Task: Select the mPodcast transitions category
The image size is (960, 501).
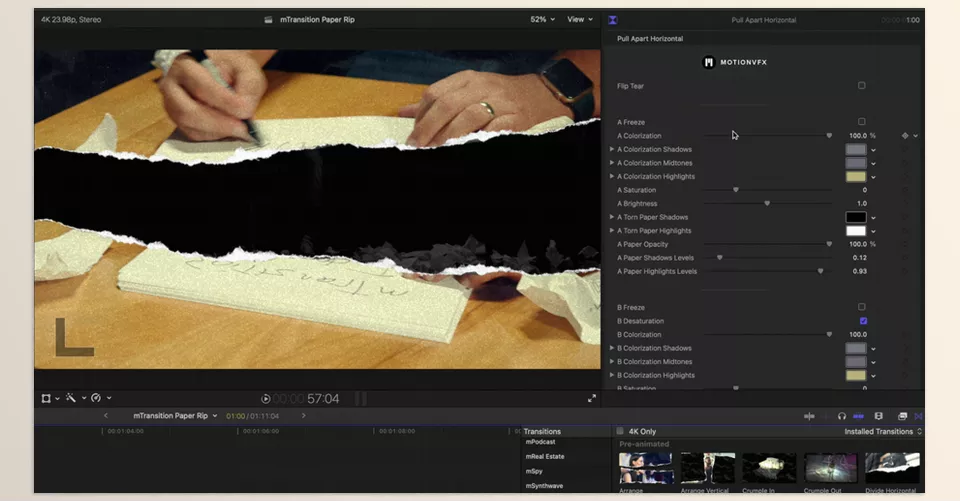Action: (x=541, y=442)
